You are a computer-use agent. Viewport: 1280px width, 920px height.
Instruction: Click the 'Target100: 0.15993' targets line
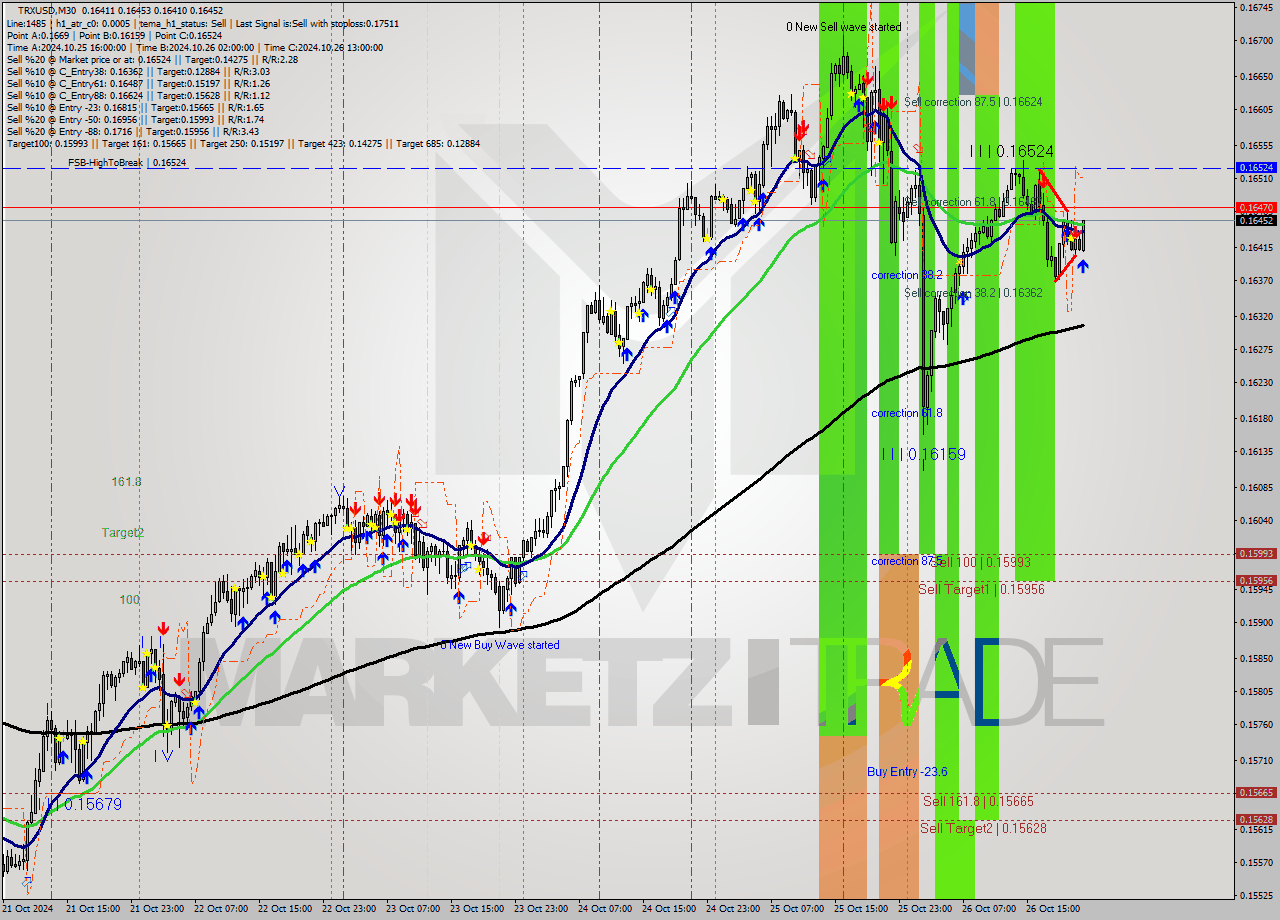point(243,143)
